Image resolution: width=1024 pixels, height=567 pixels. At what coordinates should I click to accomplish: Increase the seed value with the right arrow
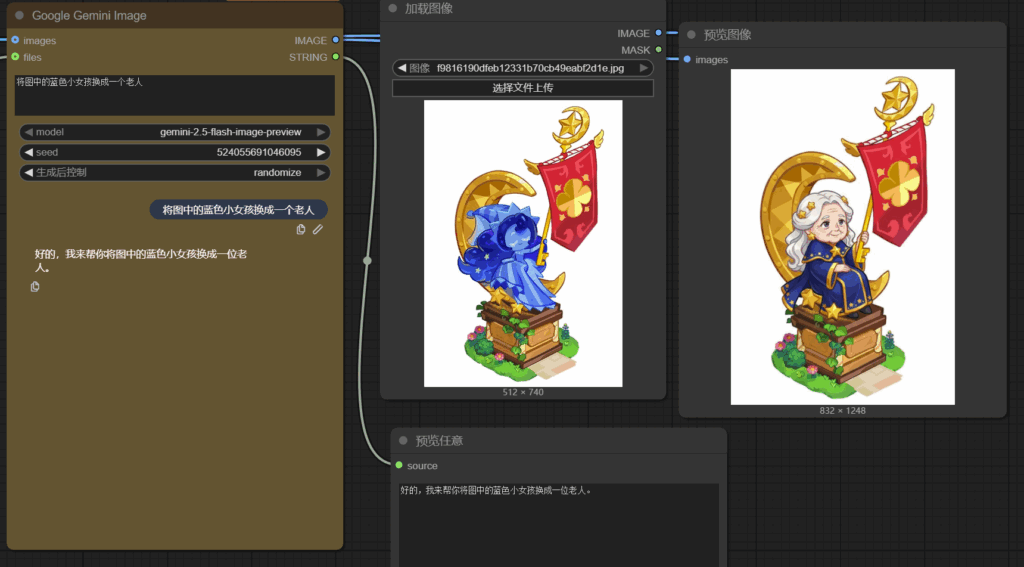pyautogui.click(x=321, y=152)
